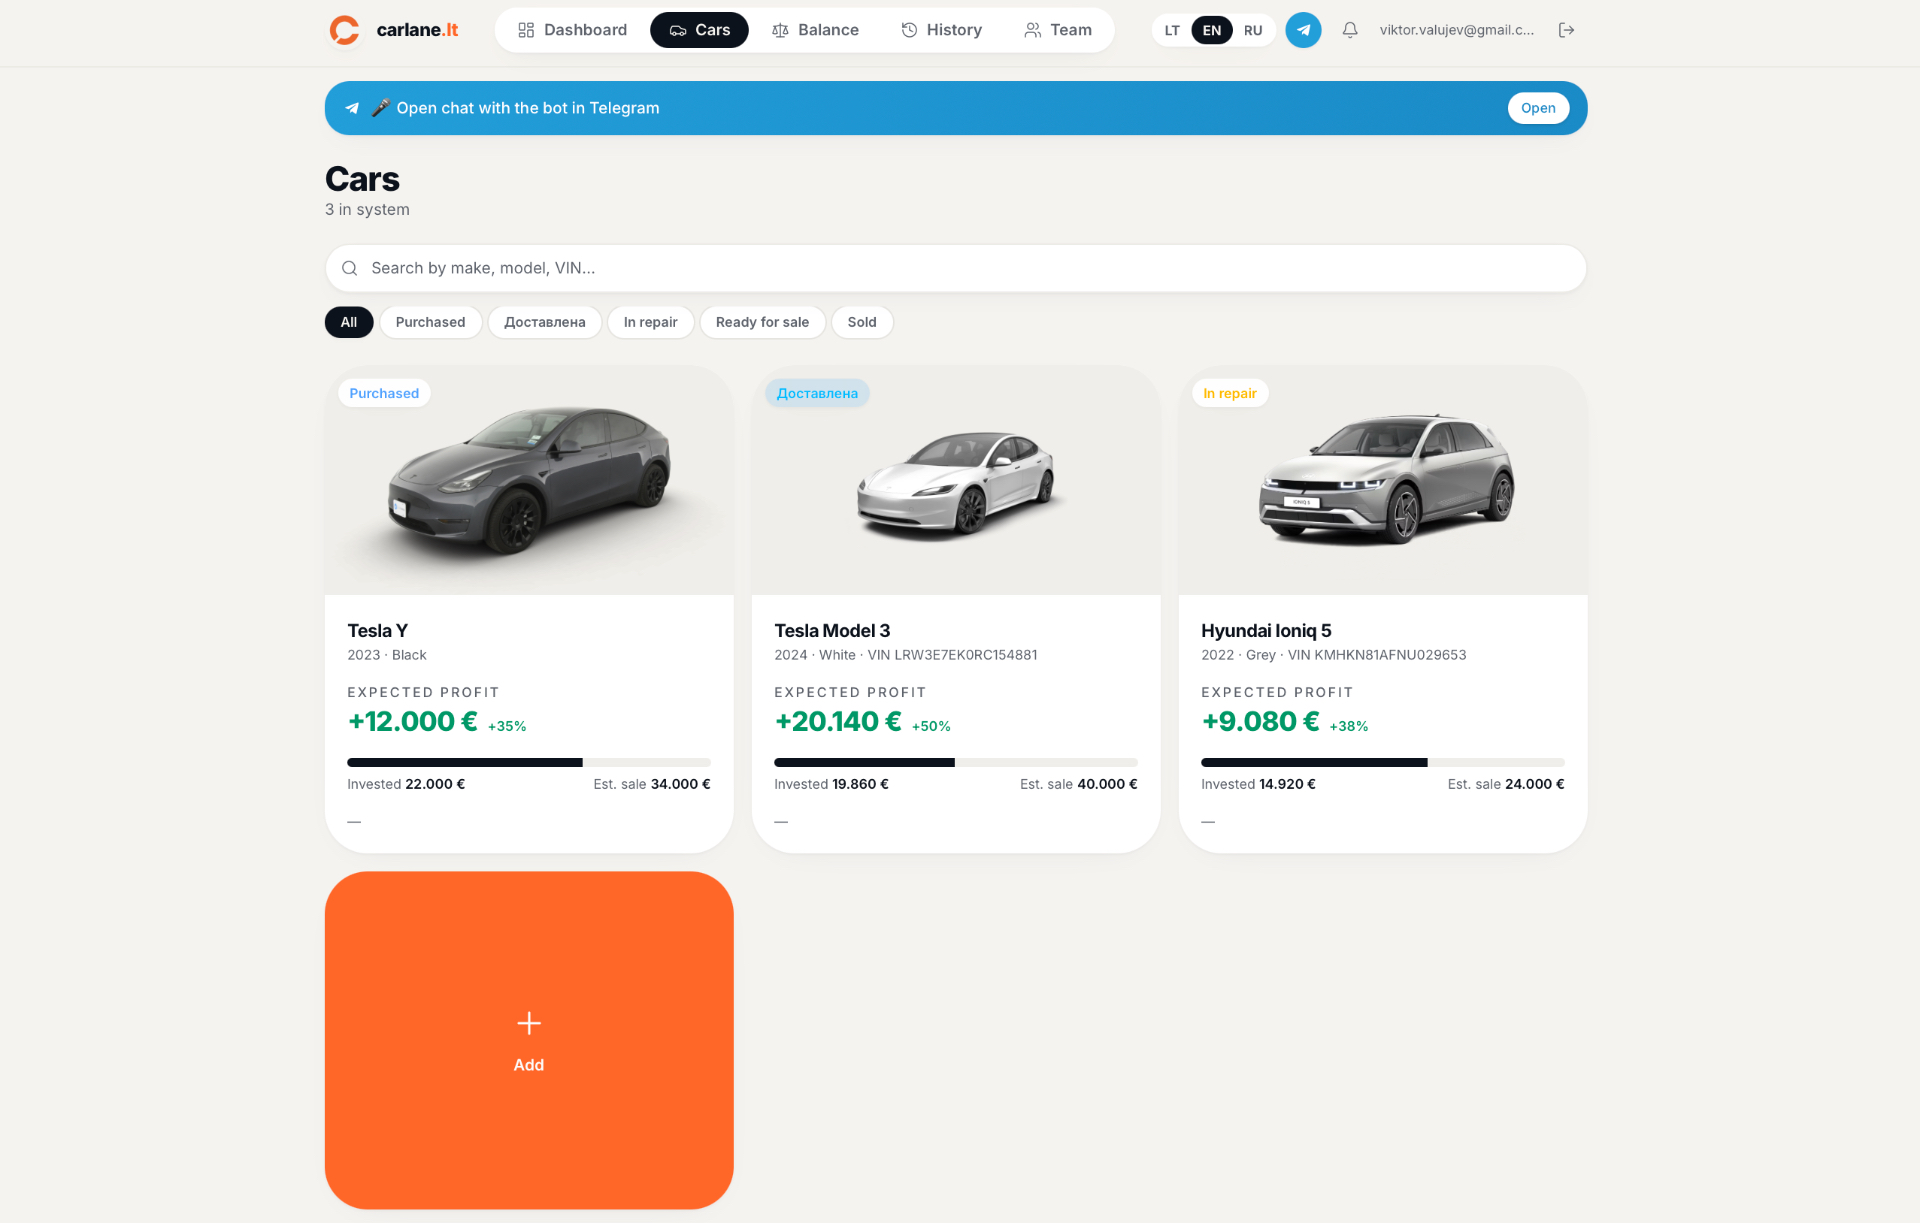
Task: Switch to the Team tab
Action: 1058,30
